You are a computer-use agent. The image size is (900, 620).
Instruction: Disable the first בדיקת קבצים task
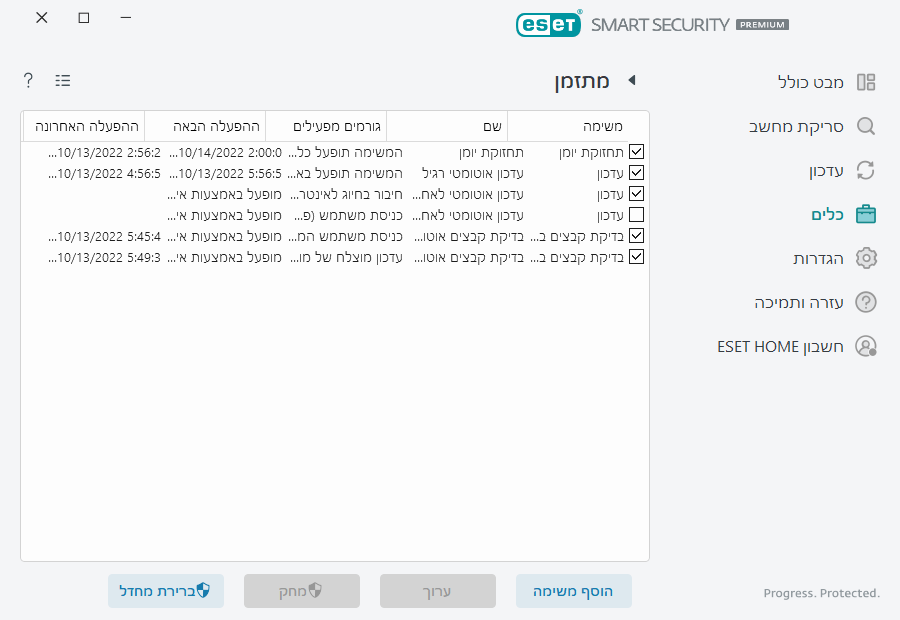(x=636, y=235)
